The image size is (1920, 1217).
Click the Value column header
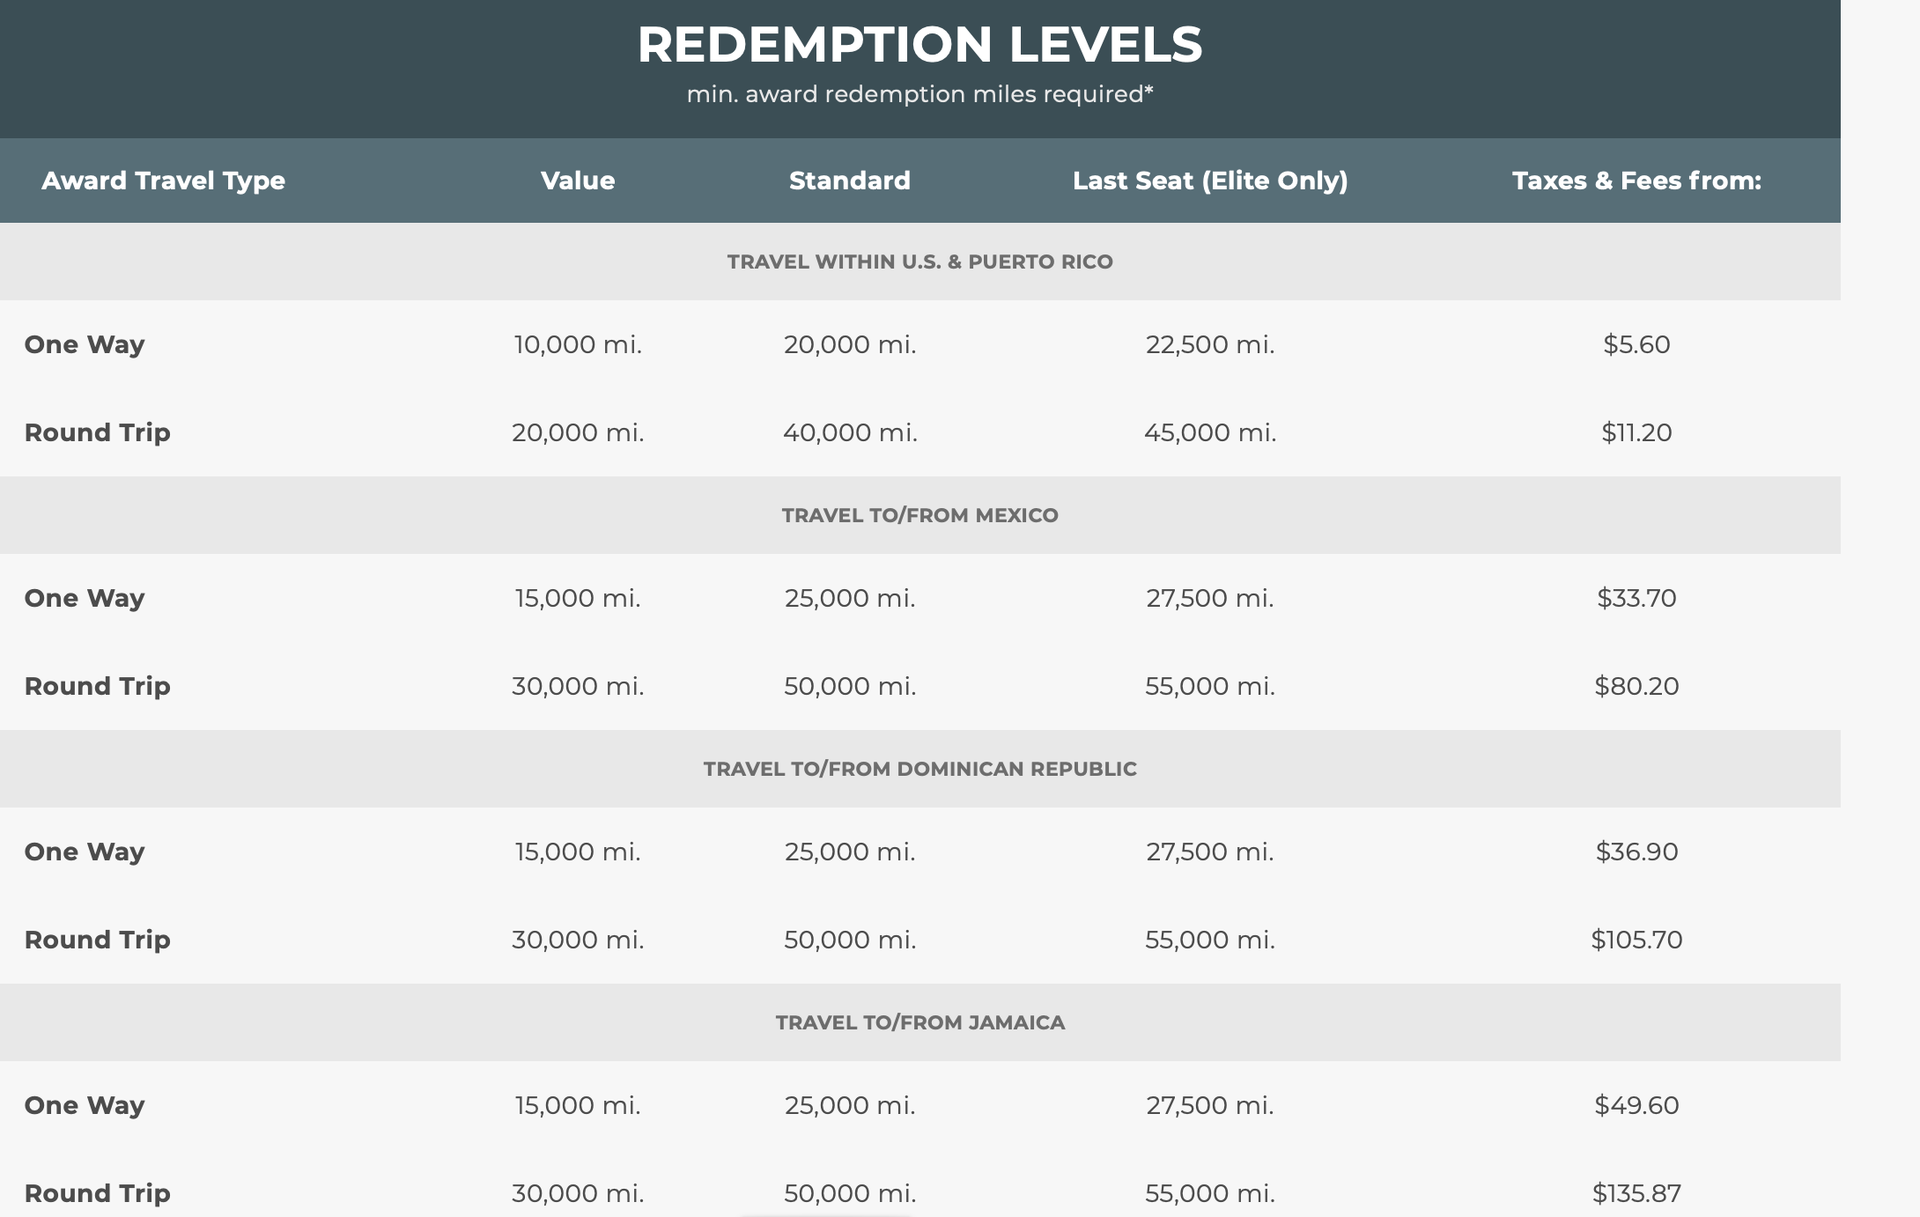point(578,181)
